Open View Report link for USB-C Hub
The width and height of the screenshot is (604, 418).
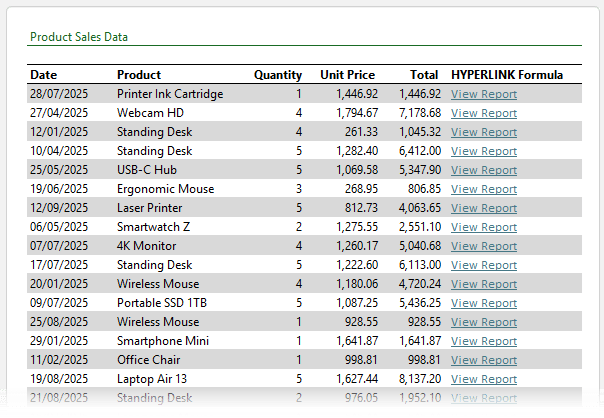coord(484,170)
